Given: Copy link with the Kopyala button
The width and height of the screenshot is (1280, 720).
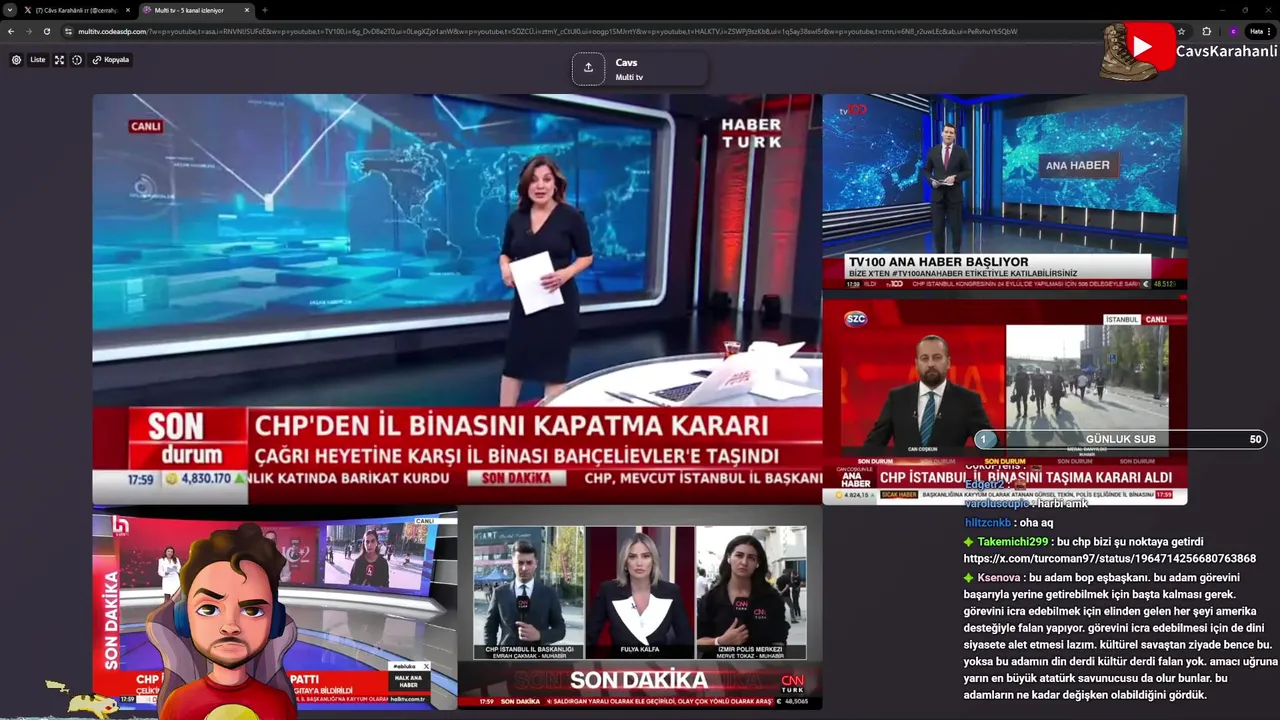Looking at the screenshot, I should coord(111,60).
